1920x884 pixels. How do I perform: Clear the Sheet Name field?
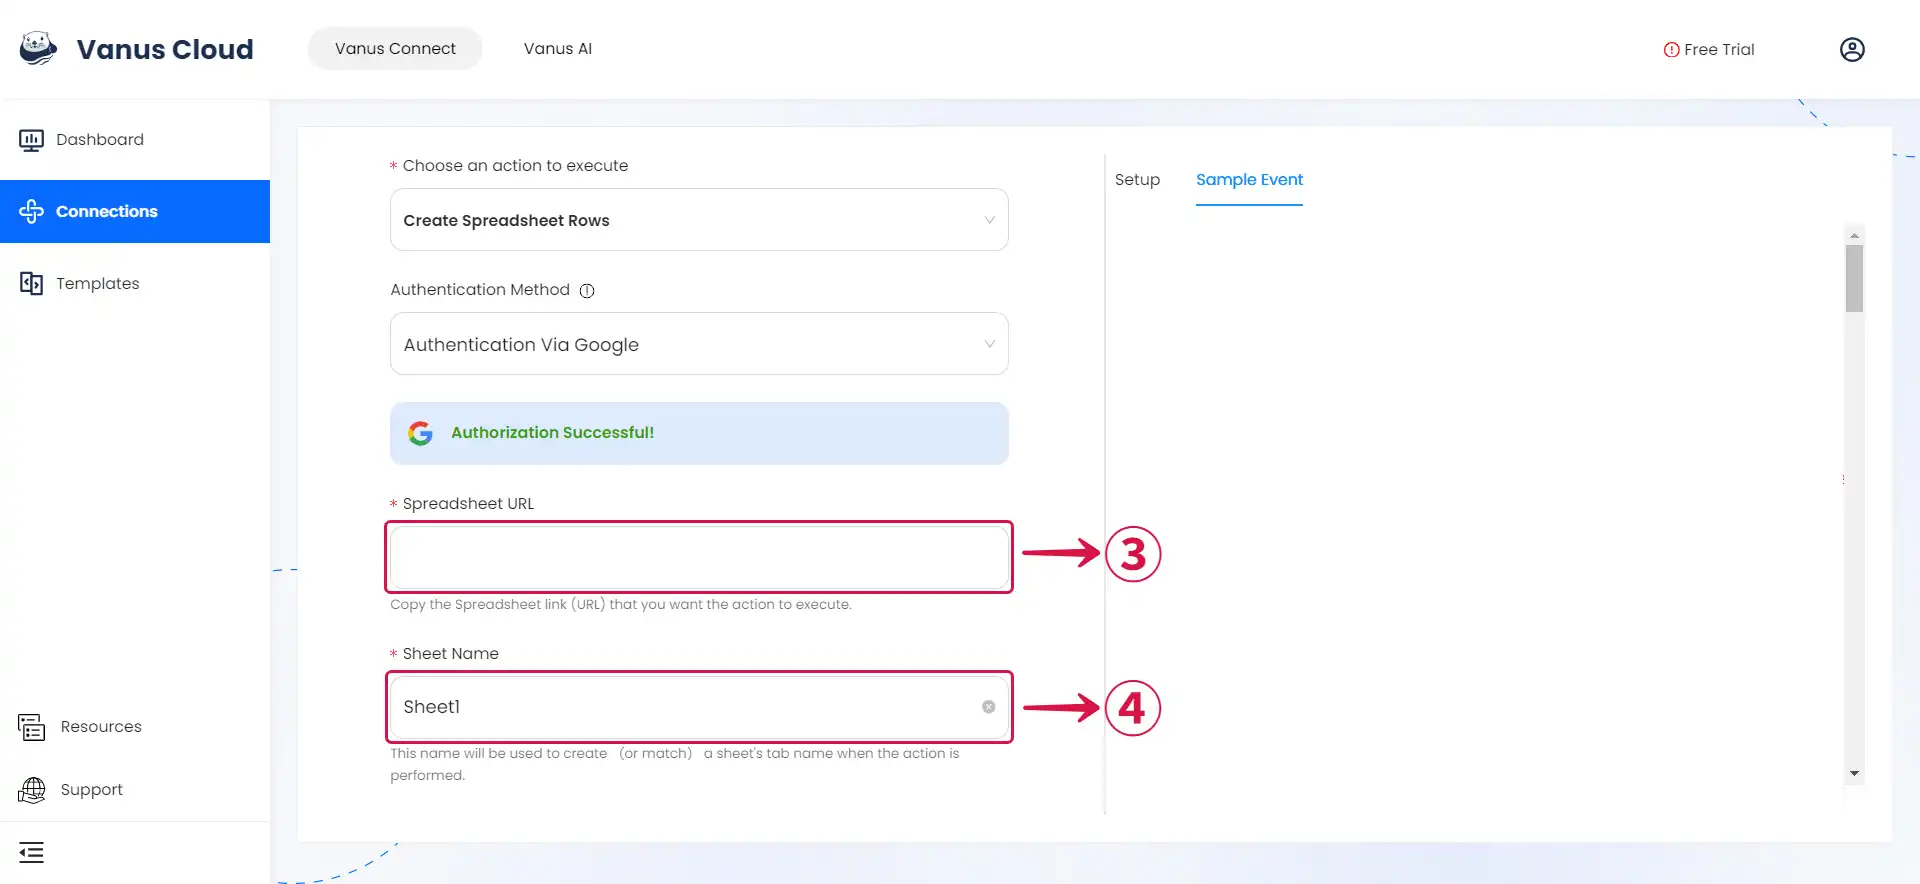(x=988, y=707)
